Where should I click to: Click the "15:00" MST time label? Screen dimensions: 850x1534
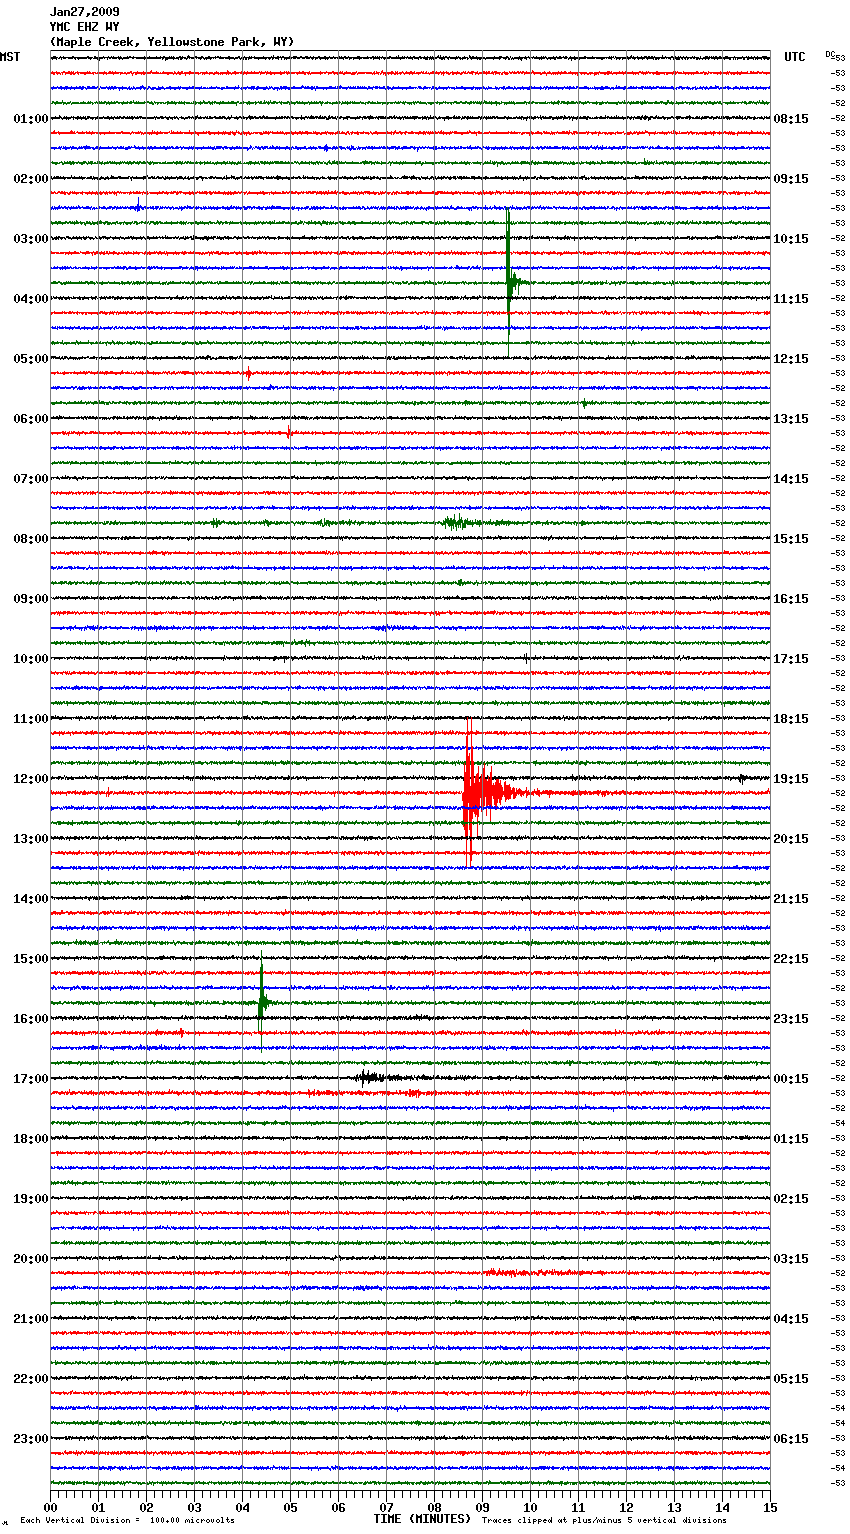click(31, 959)
